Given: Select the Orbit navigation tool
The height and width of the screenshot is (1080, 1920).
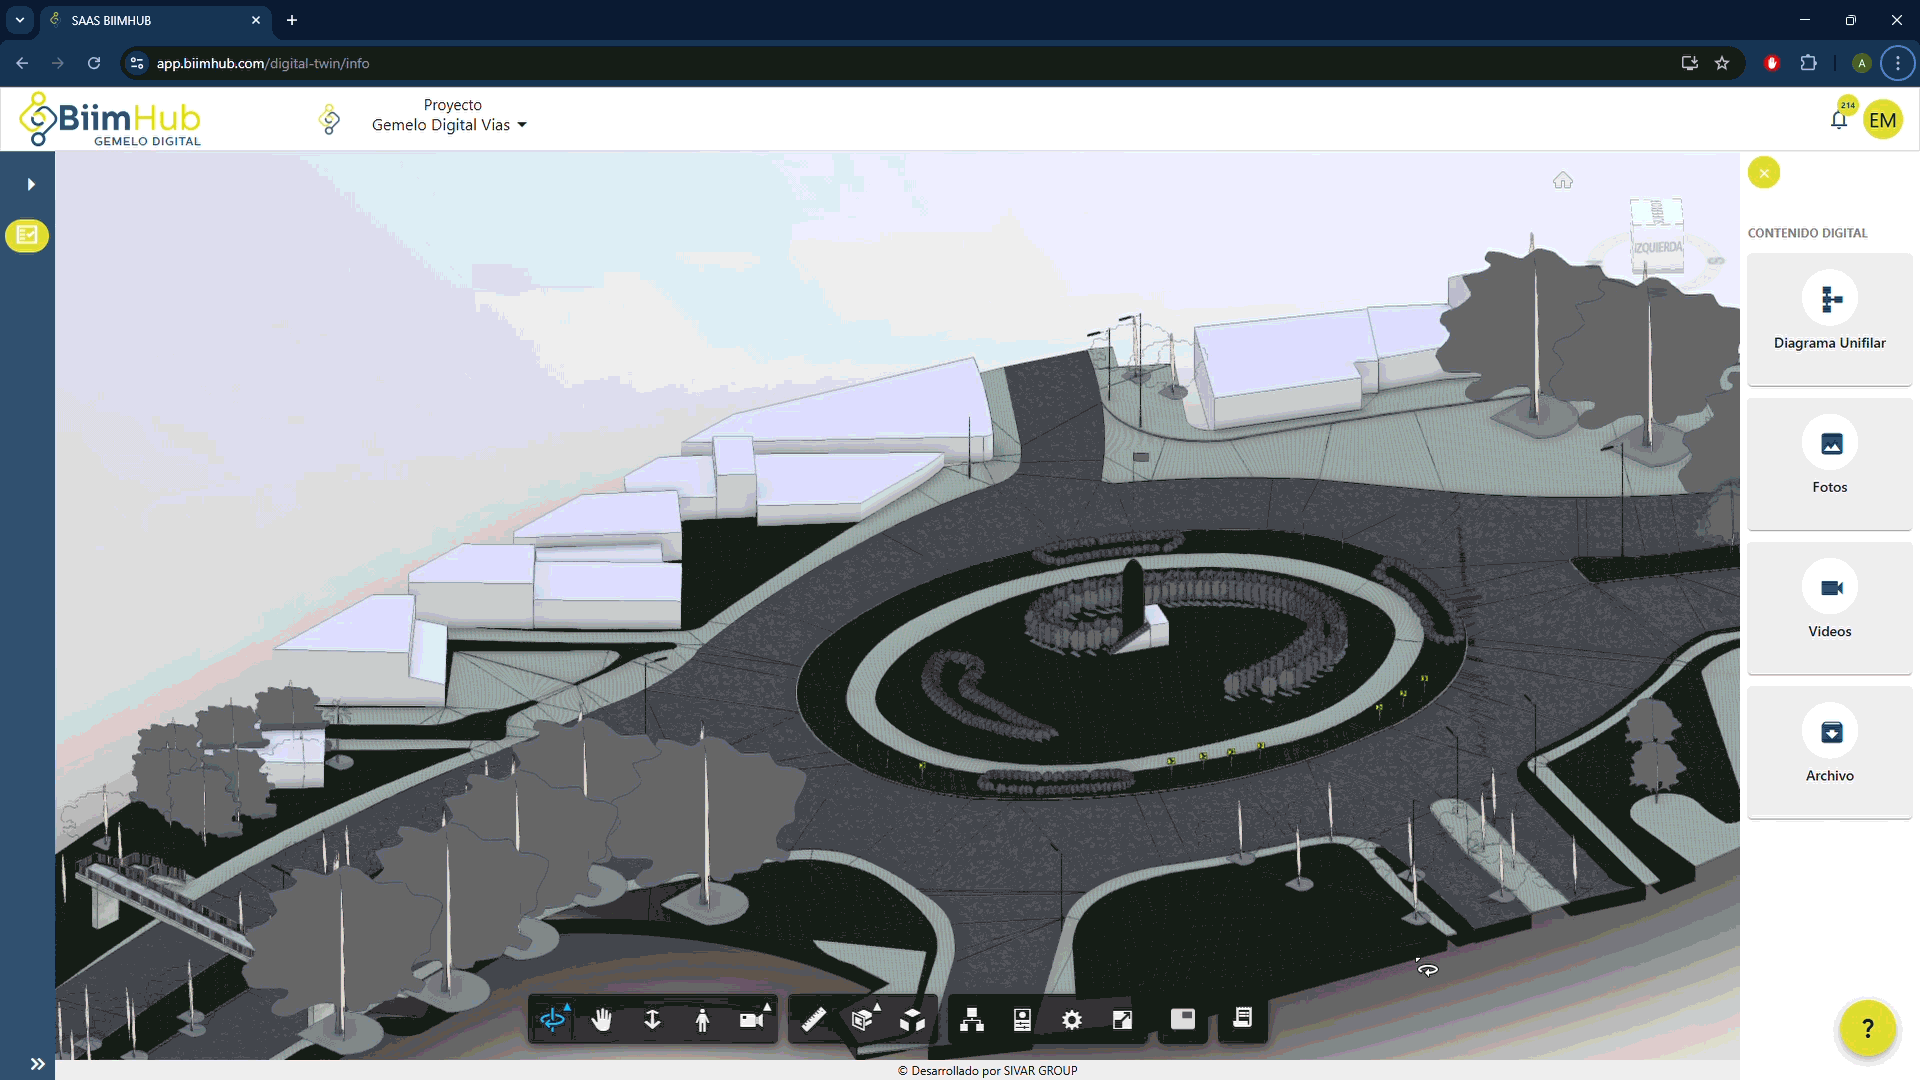Looking at the screenshot, I should 552,1019.
